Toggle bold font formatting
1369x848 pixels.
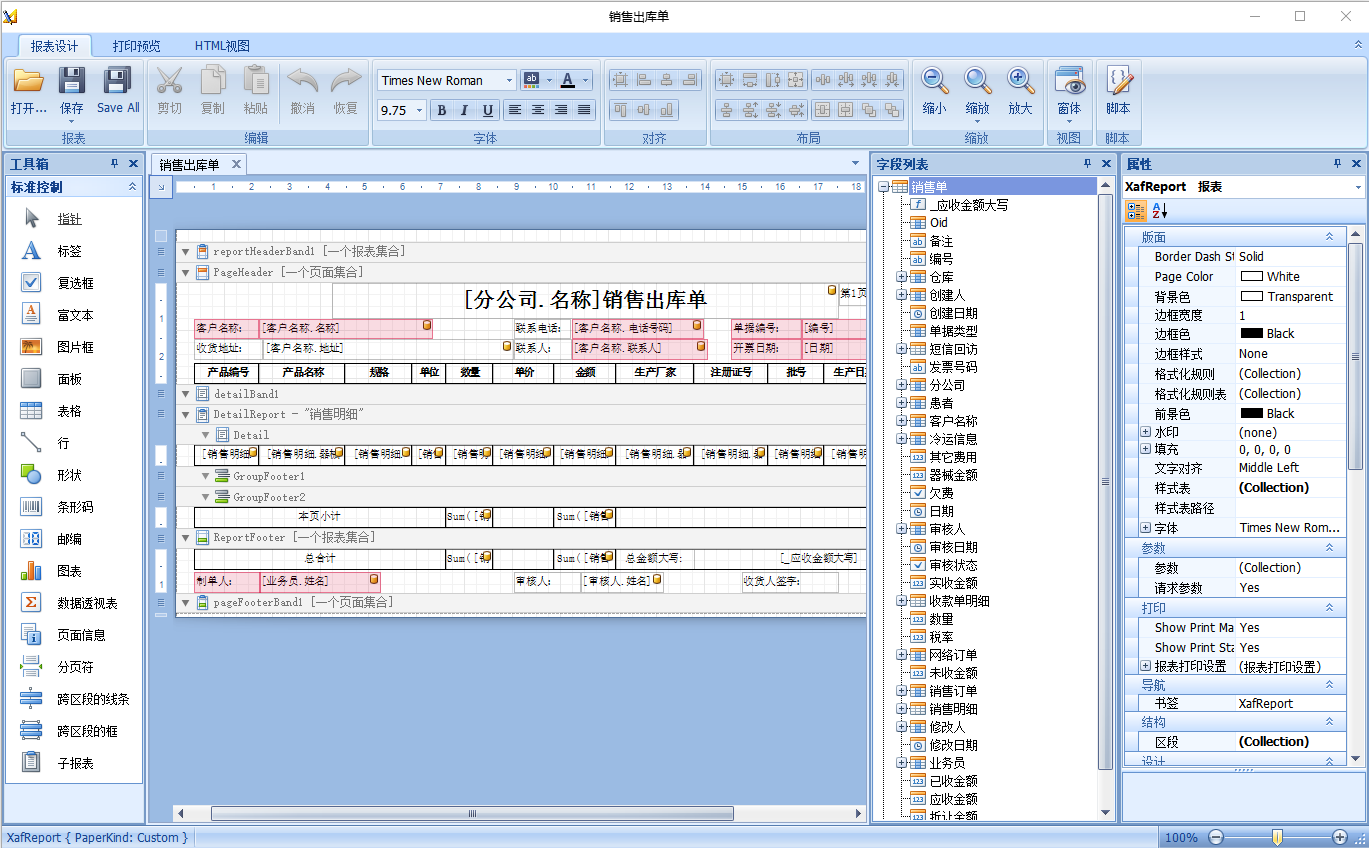[441, 110]
